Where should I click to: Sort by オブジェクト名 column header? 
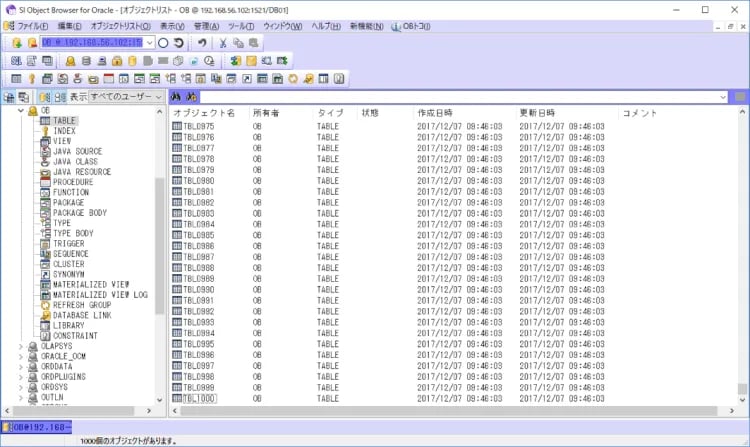[x=203, y=113]
